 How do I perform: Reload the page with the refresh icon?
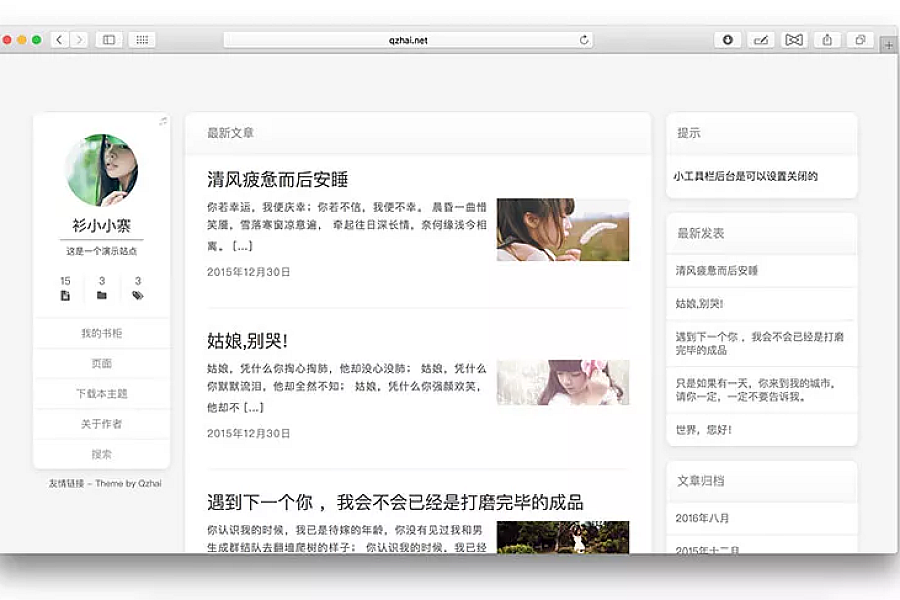[584, 40]
